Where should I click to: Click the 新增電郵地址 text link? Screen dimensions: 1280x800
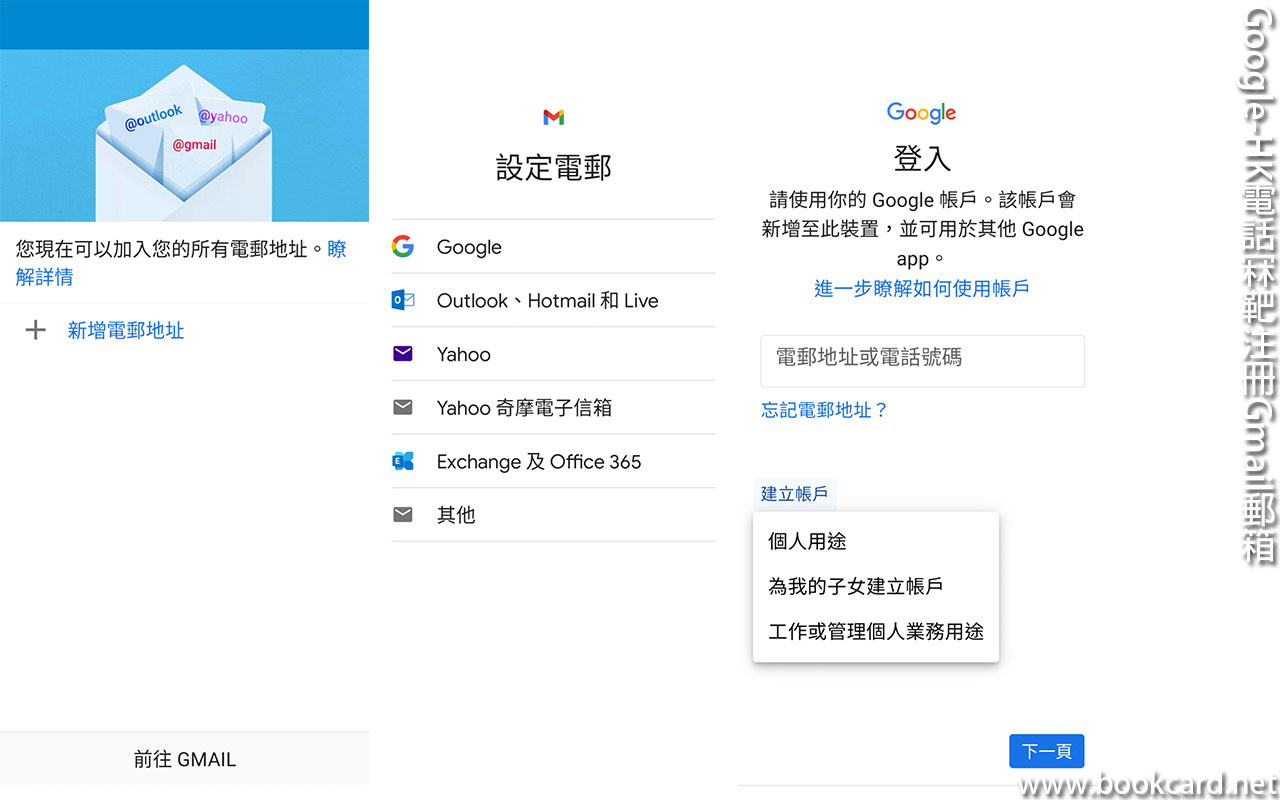(126, 330)
